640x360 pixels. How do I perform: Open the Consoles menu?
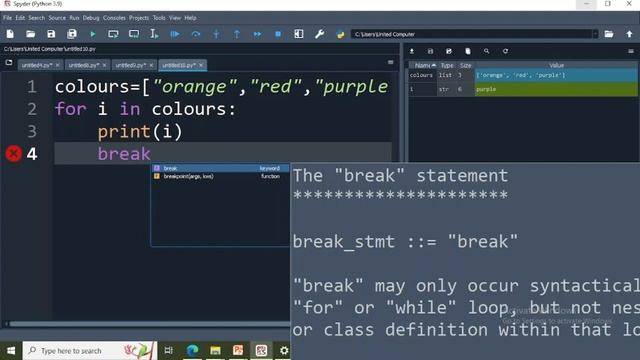click(114, 18)
